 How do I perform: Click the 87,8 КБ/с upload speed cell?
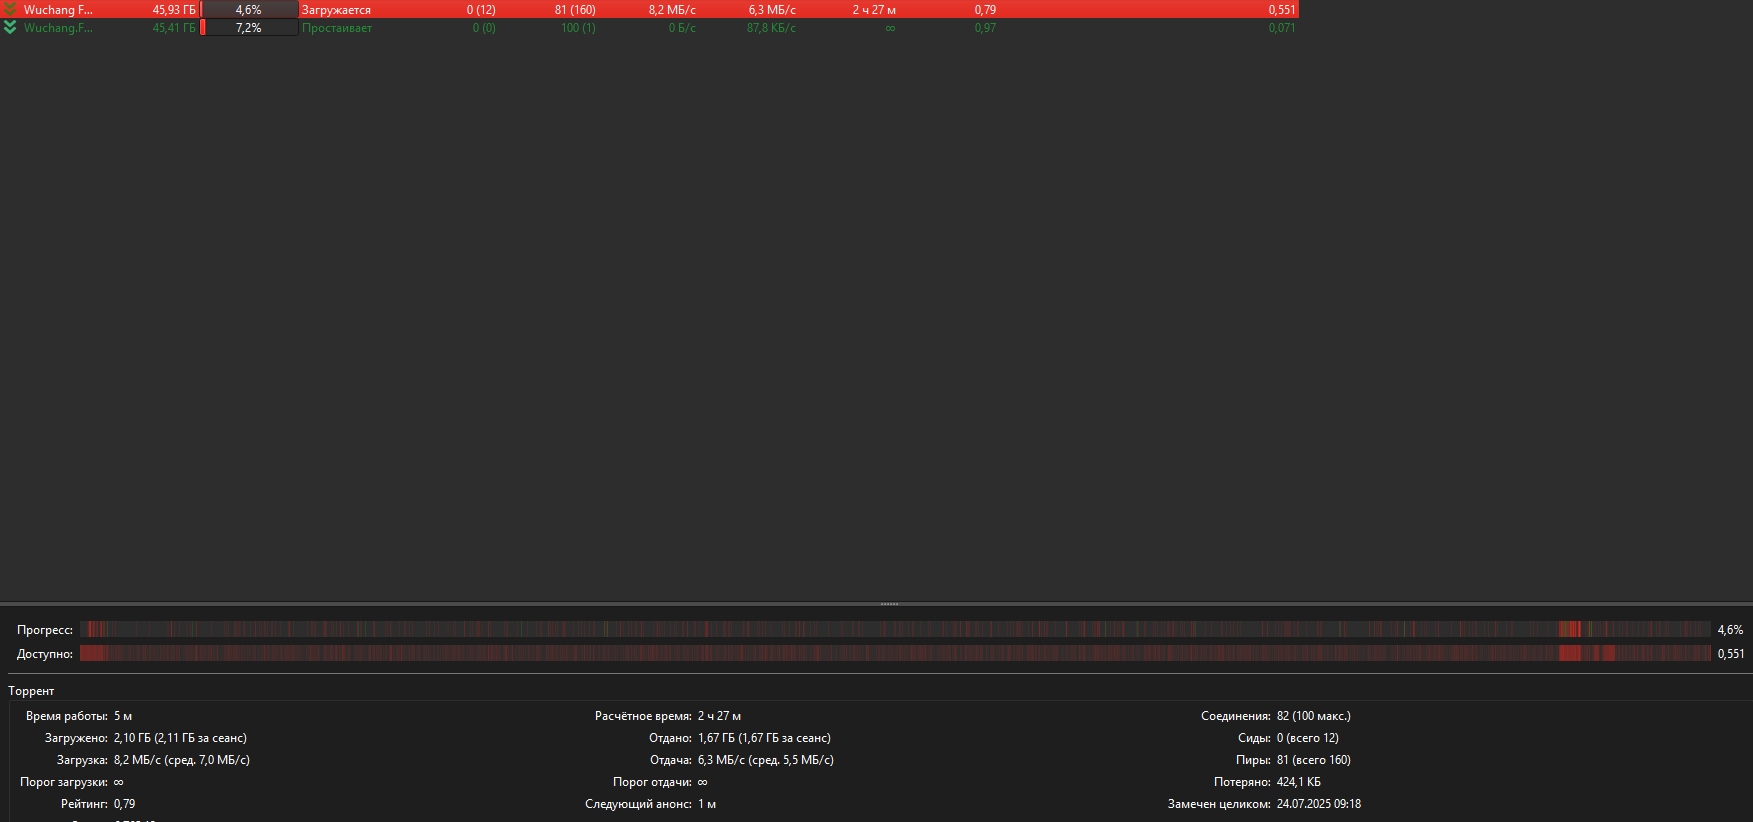click(771, 28)
